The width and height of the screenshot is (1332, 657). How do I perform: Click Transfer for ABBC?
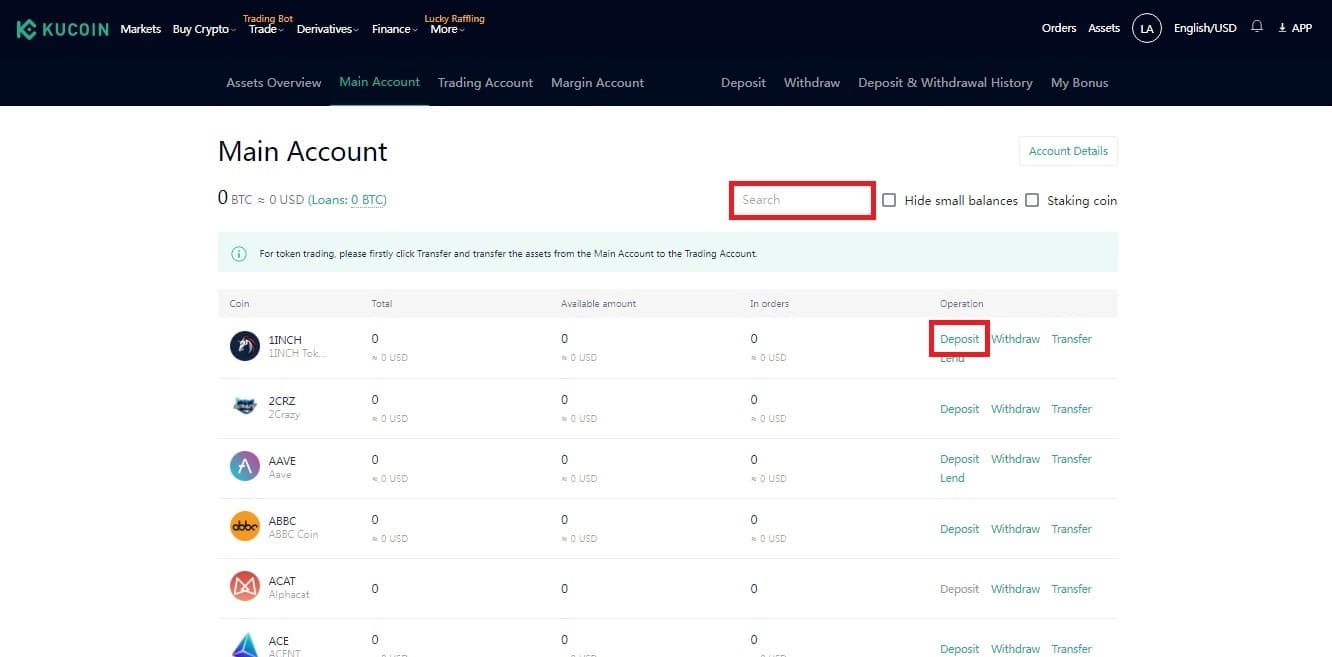(x=1072, y=529)
